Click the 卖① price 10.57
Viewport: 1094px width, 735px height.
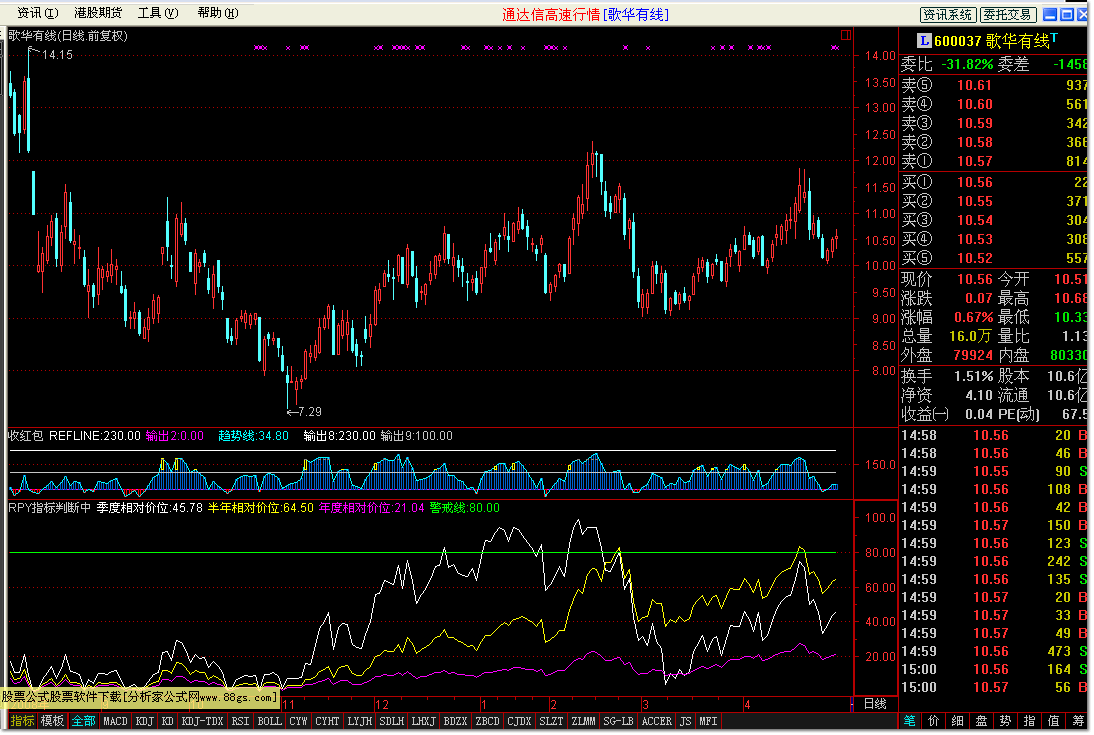pos(975,161)
